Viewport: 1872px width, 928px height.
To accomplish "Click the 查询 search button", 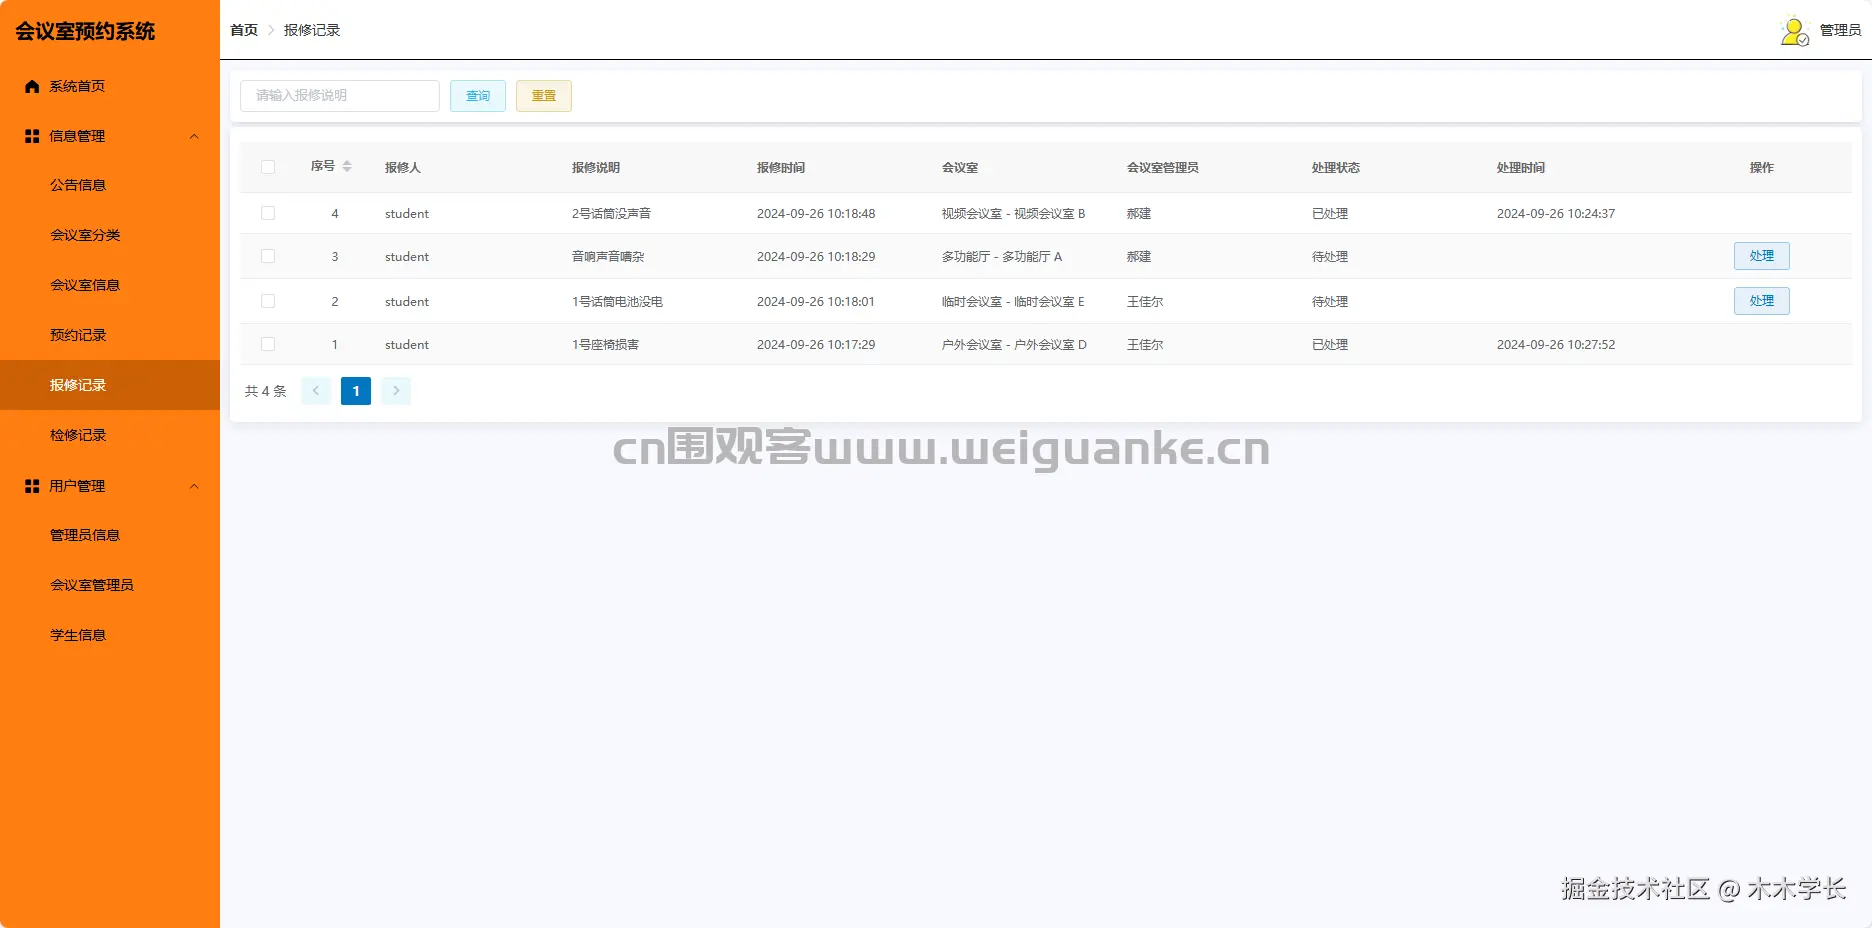I will 478,96.
